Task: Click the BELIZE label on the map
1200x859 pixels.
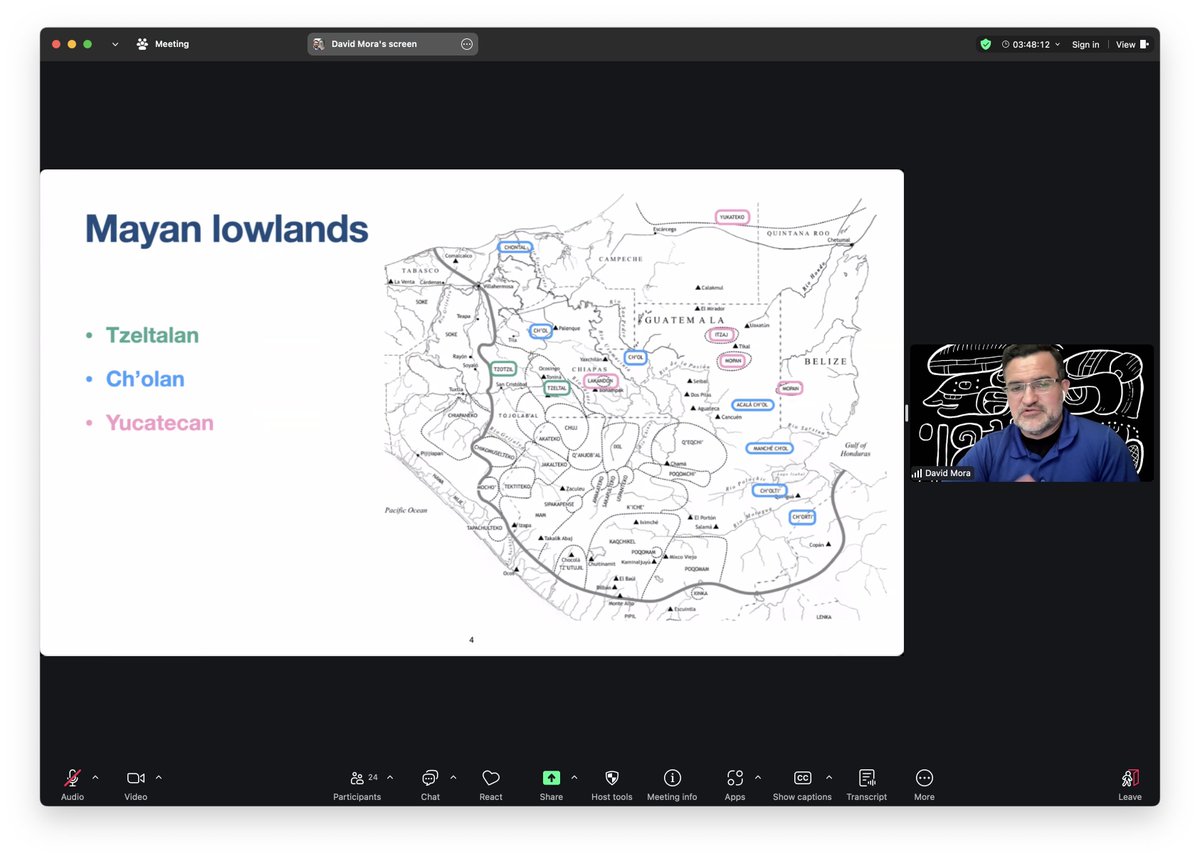Action: [x=826, y=361]
